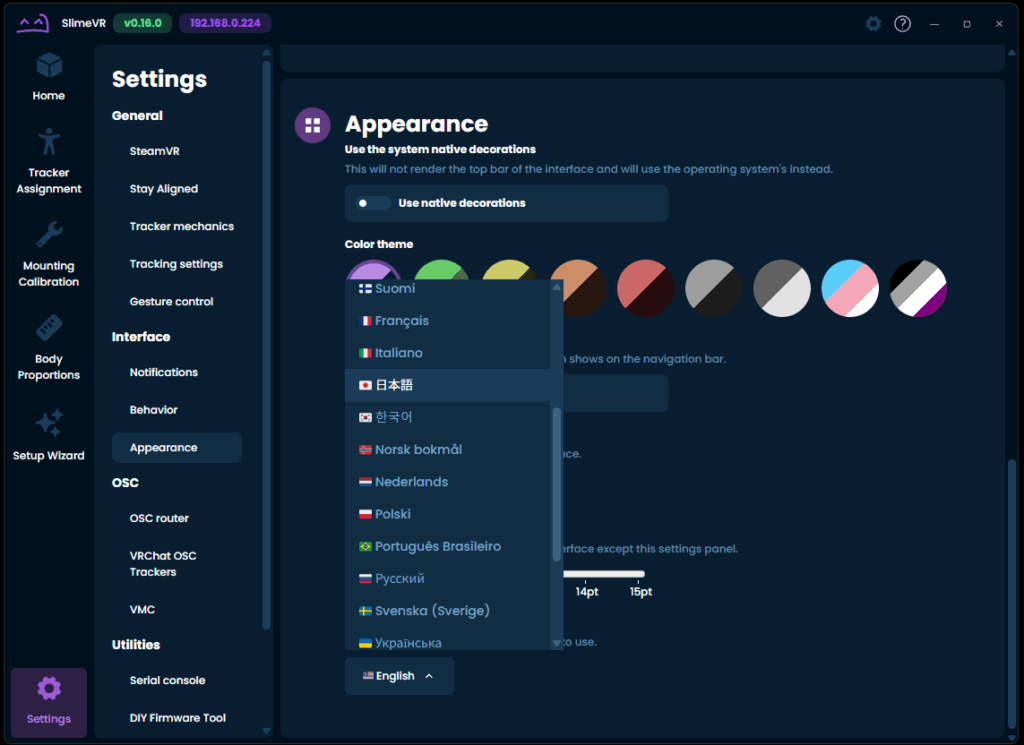Select Appearance in settings sidebar
1024x745 pixels.
point(176,447)
